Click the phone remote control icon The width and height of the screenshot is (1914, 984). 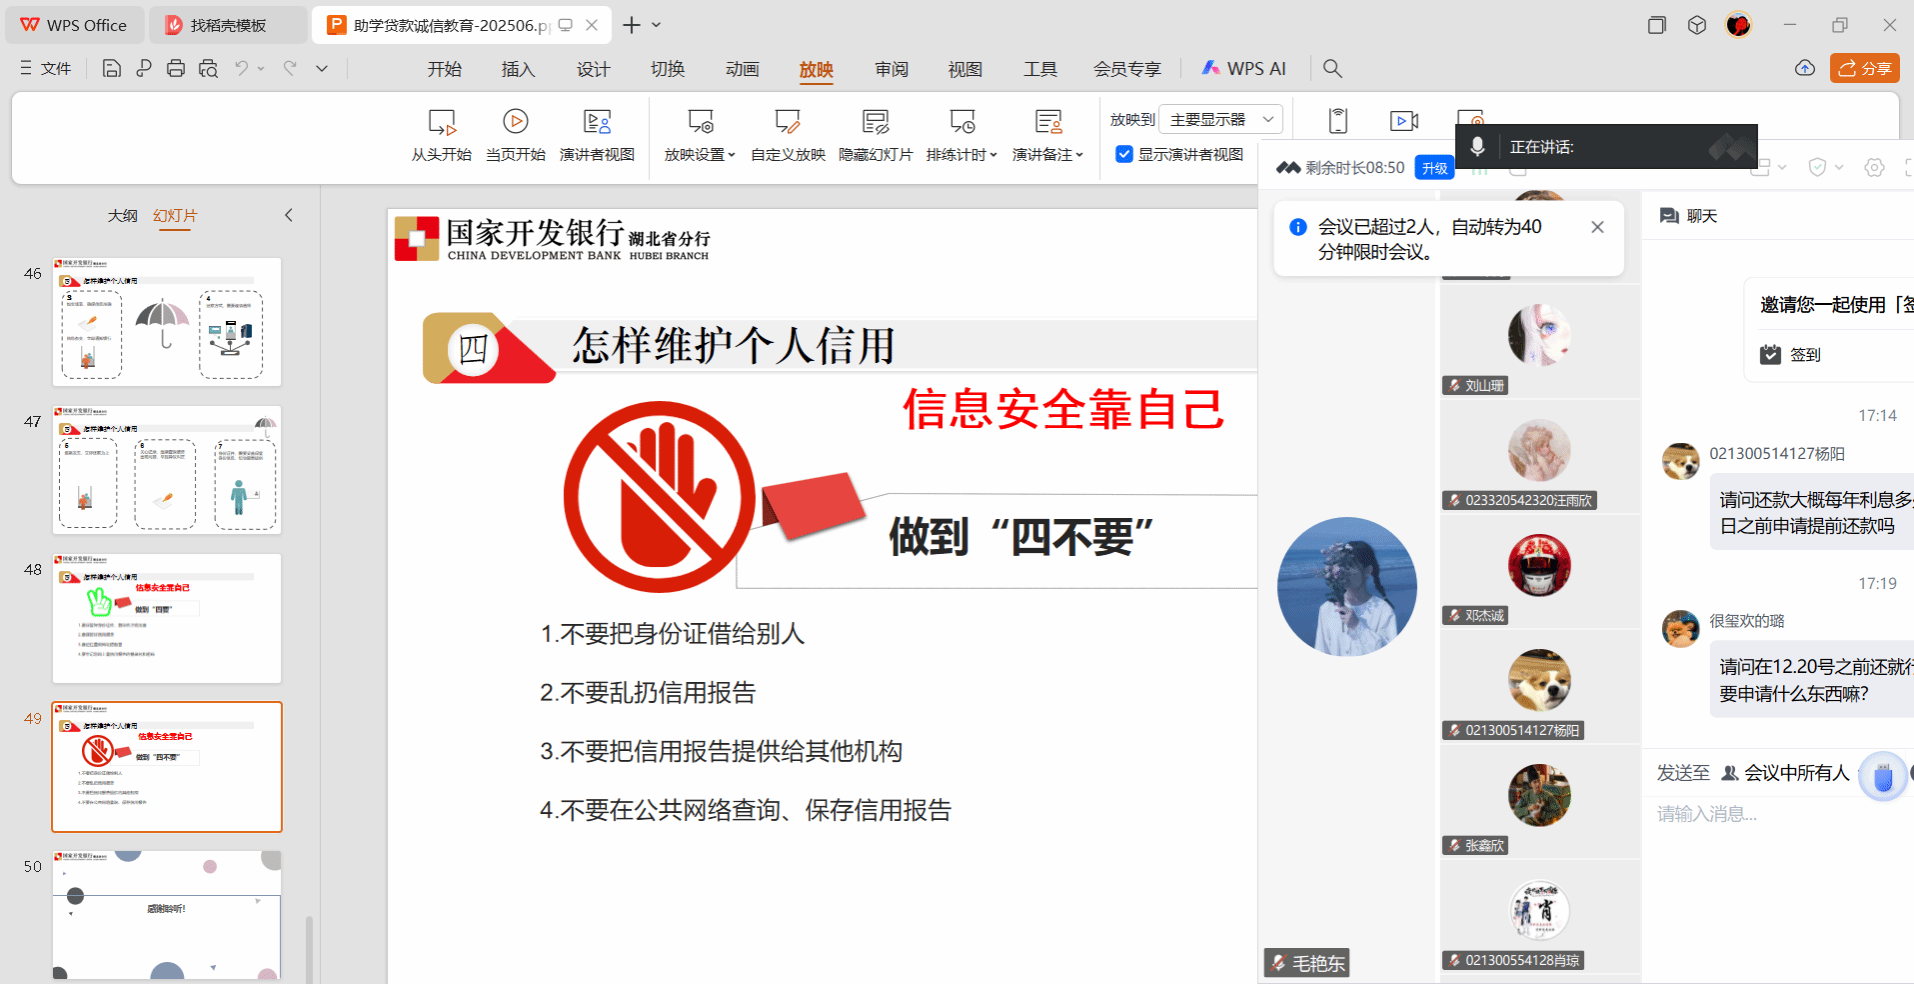[x=1338, y=121]
